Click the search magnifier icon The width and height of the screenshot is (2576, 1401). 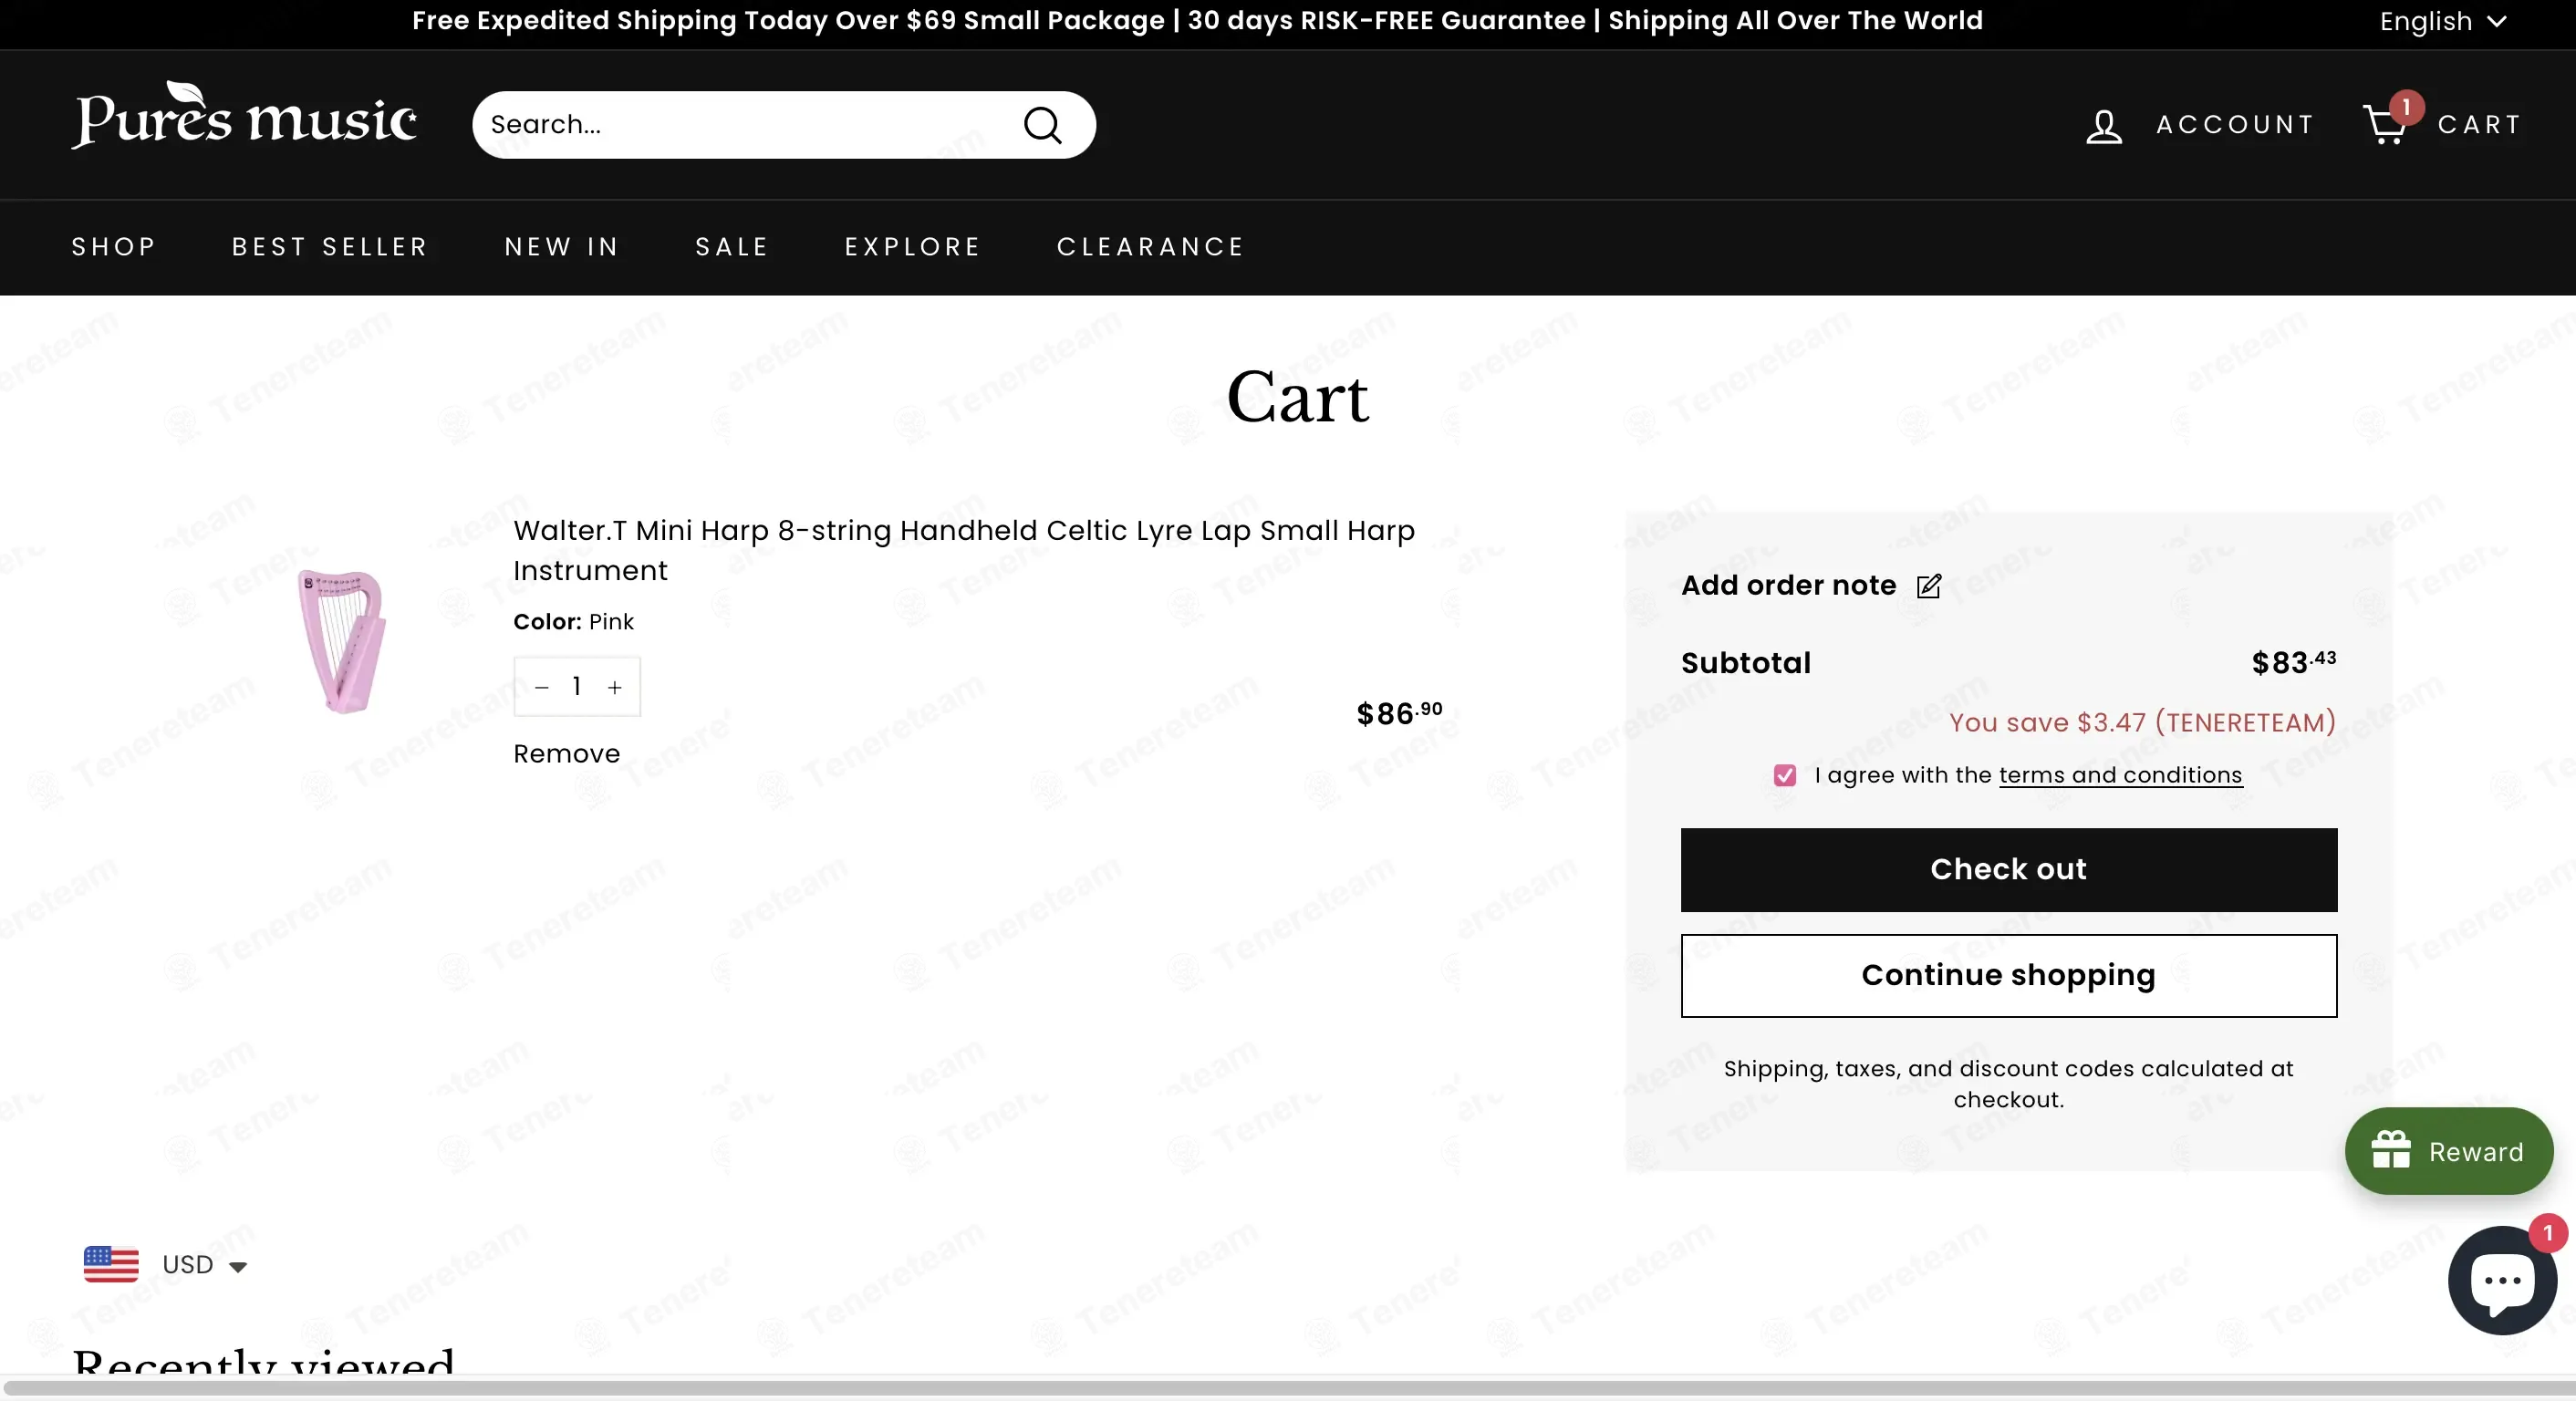tap(1043, 125)
